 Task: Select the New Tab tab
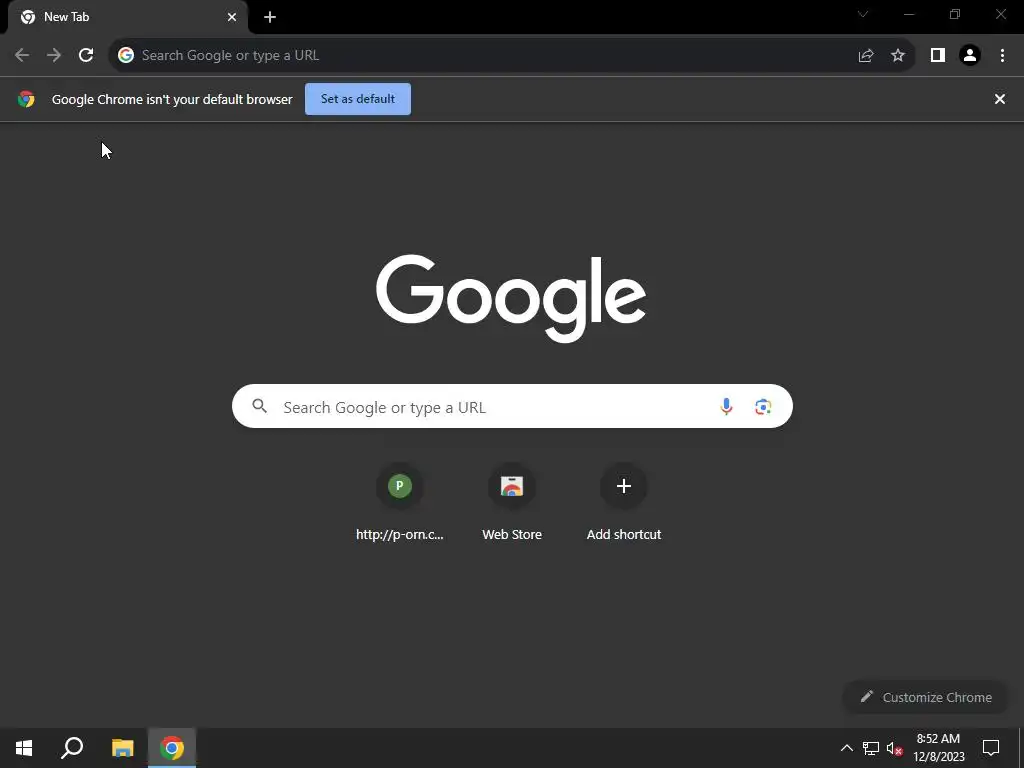[x=128, y=17]
